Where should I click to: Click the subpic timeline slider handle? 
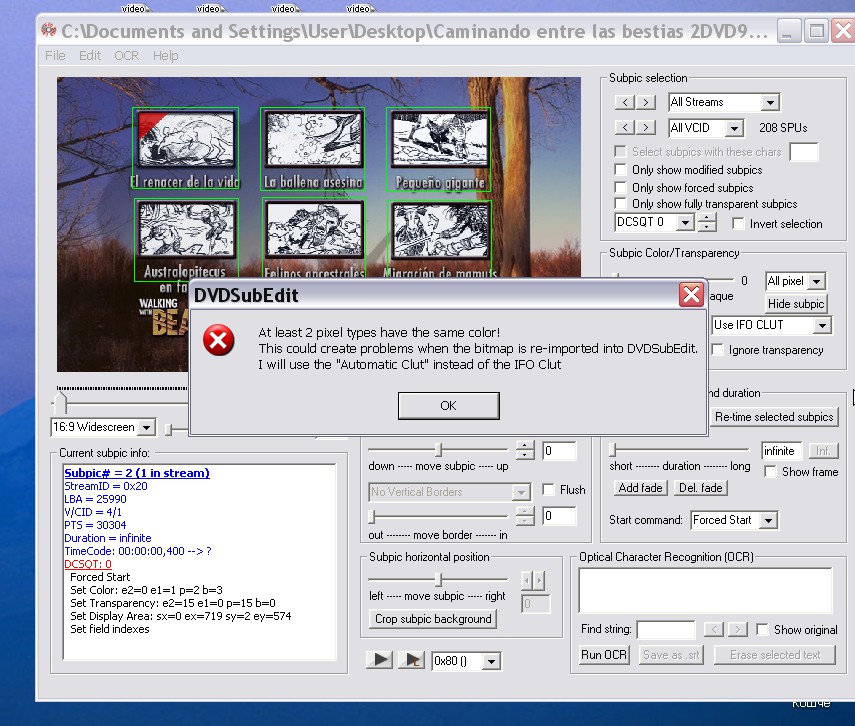[x=61, y=401]
